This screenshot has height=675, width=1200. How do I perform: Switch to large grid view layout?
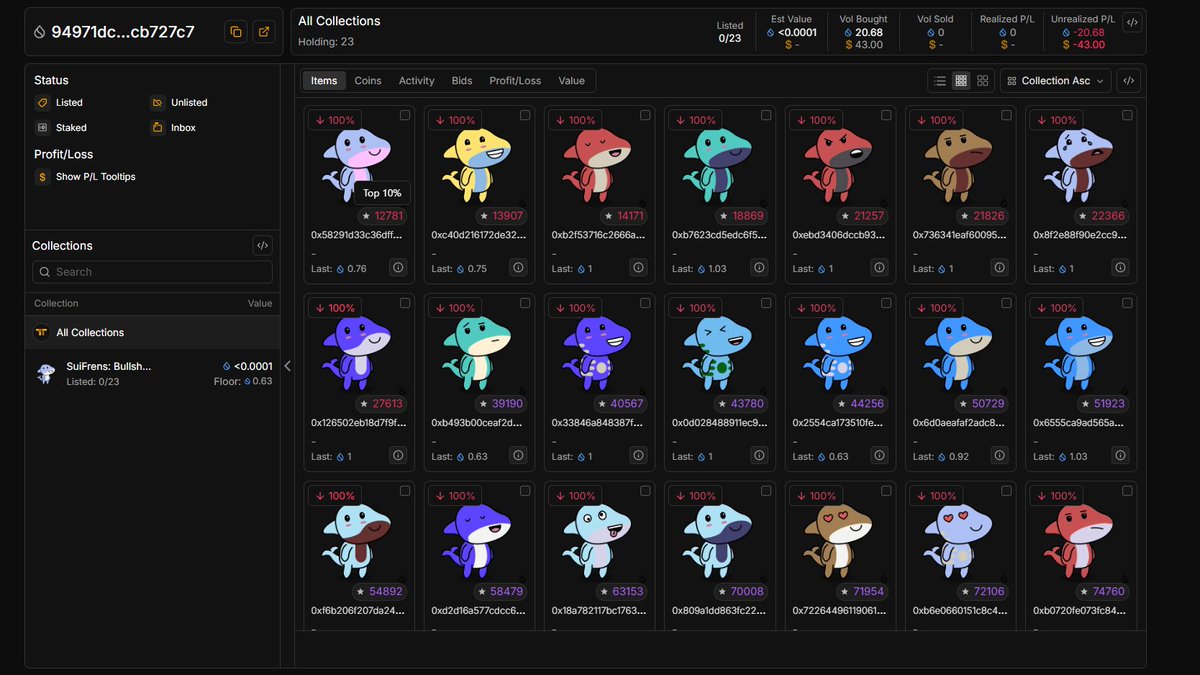[x=983, y=81]
